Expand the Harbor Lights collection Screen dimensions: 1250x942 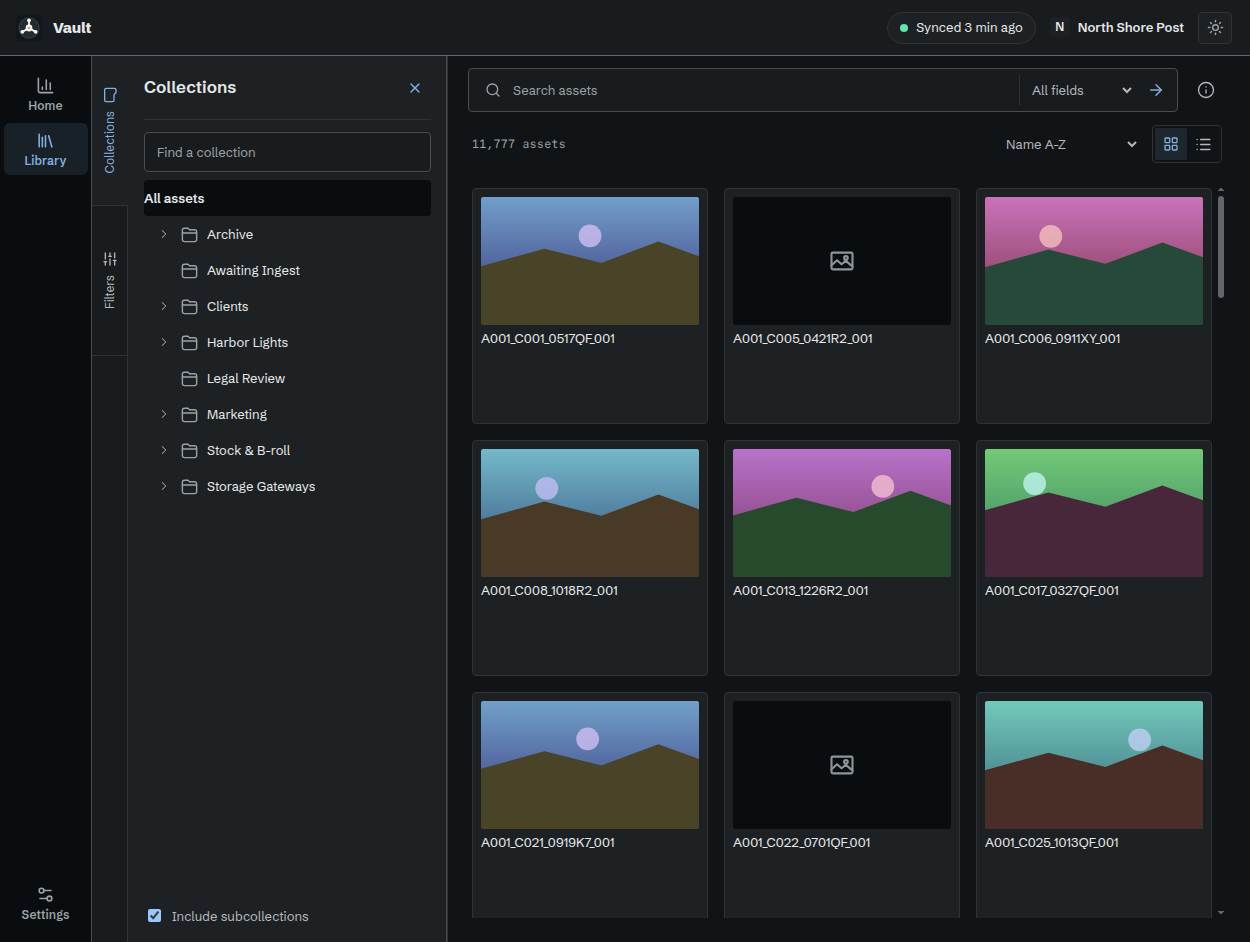(x=164, y=342)
